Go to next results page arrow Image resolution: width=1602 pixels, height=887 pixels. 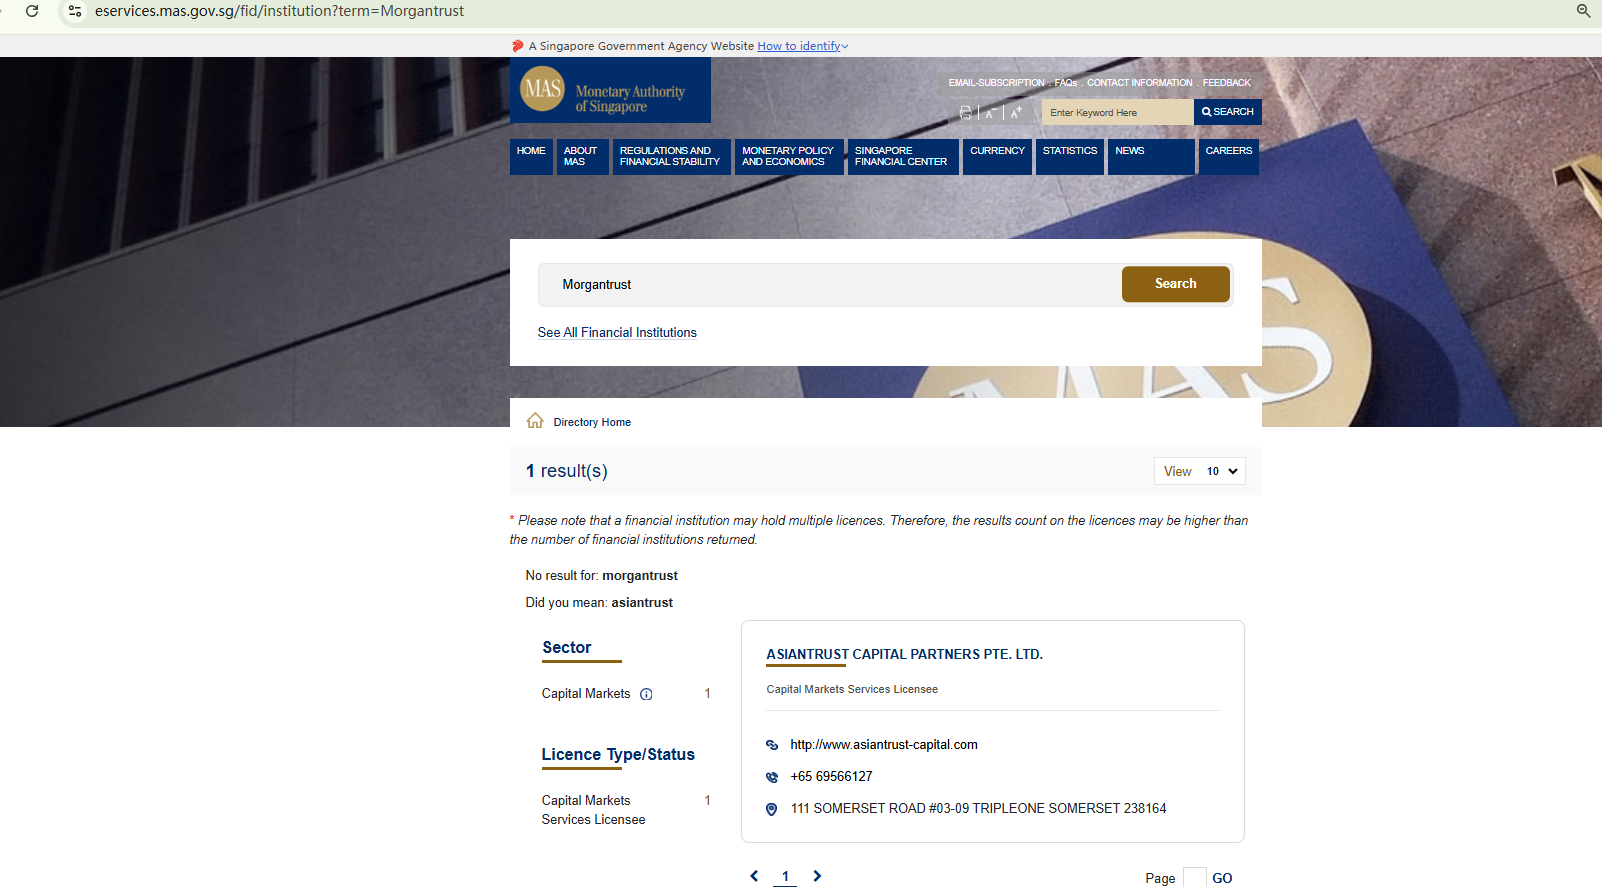[x=817, y=876]
